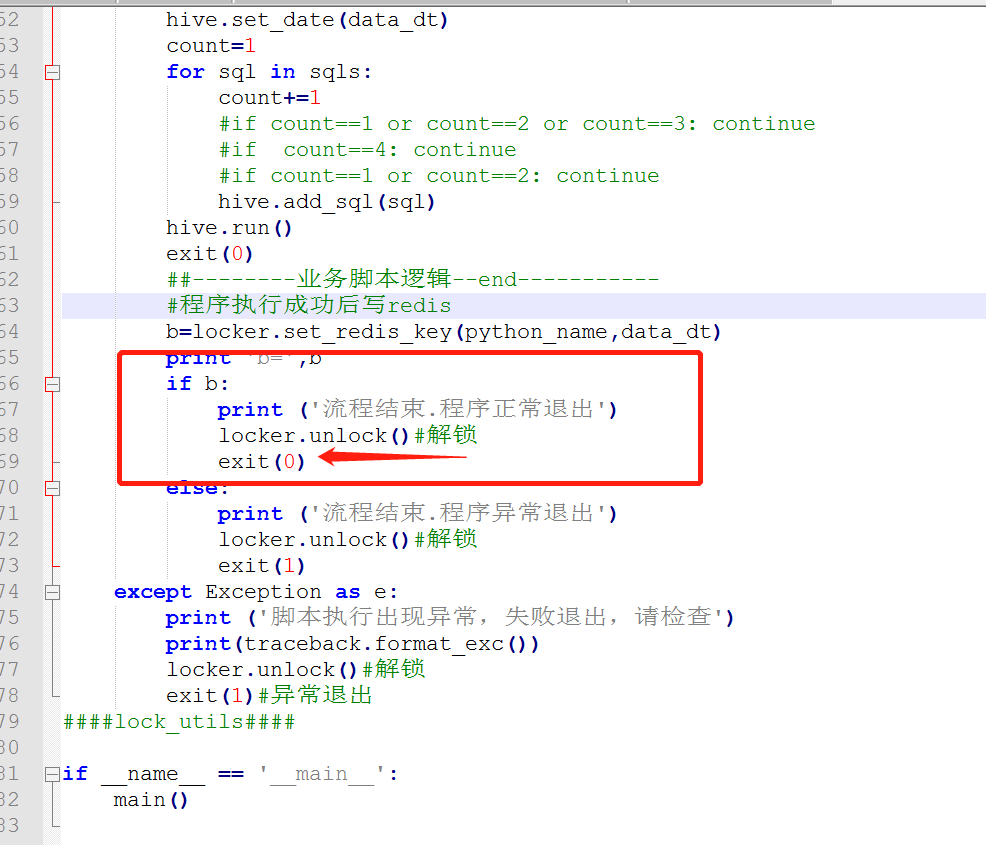Viewport: 986px width, 845px height.
Task: Click 'locker.unlock()' in the else block
Action: click(313, 540)
